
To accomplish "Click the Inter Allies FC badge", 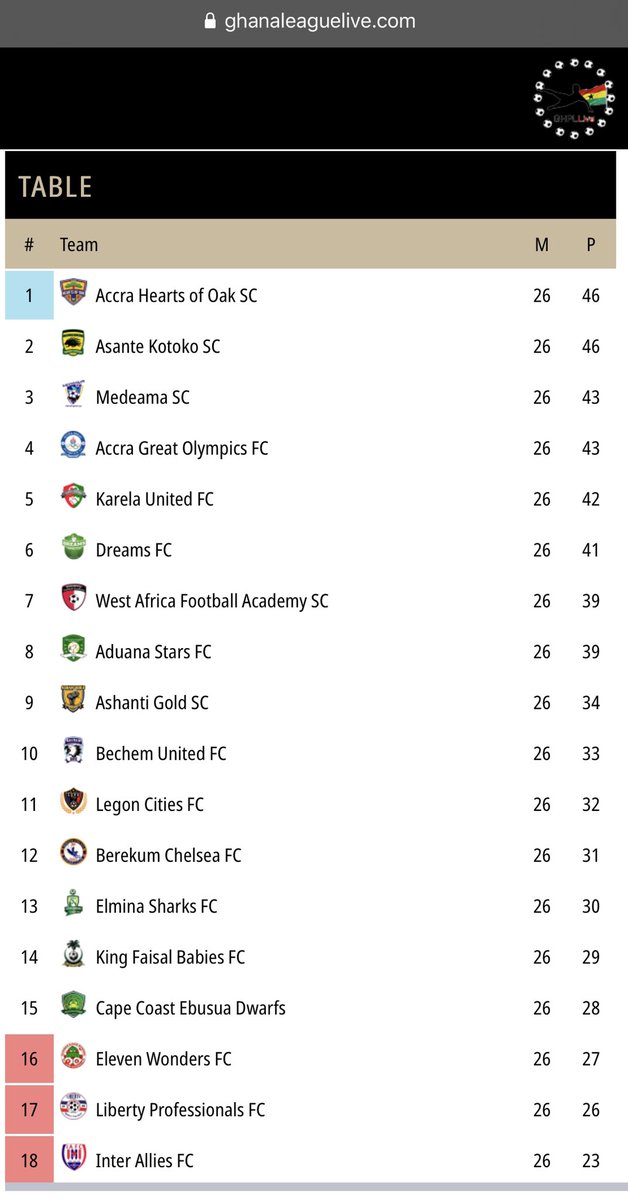I will 73,1159.
